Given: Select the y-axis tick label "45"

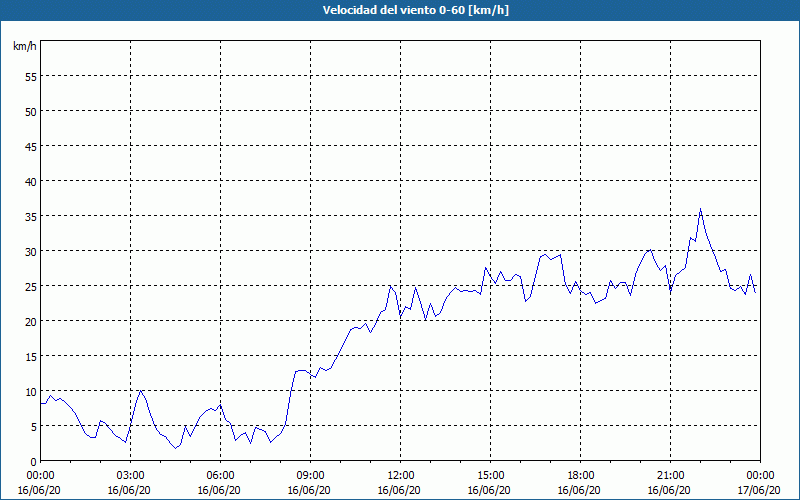Looking at the screenshot, I should point(31,146).
